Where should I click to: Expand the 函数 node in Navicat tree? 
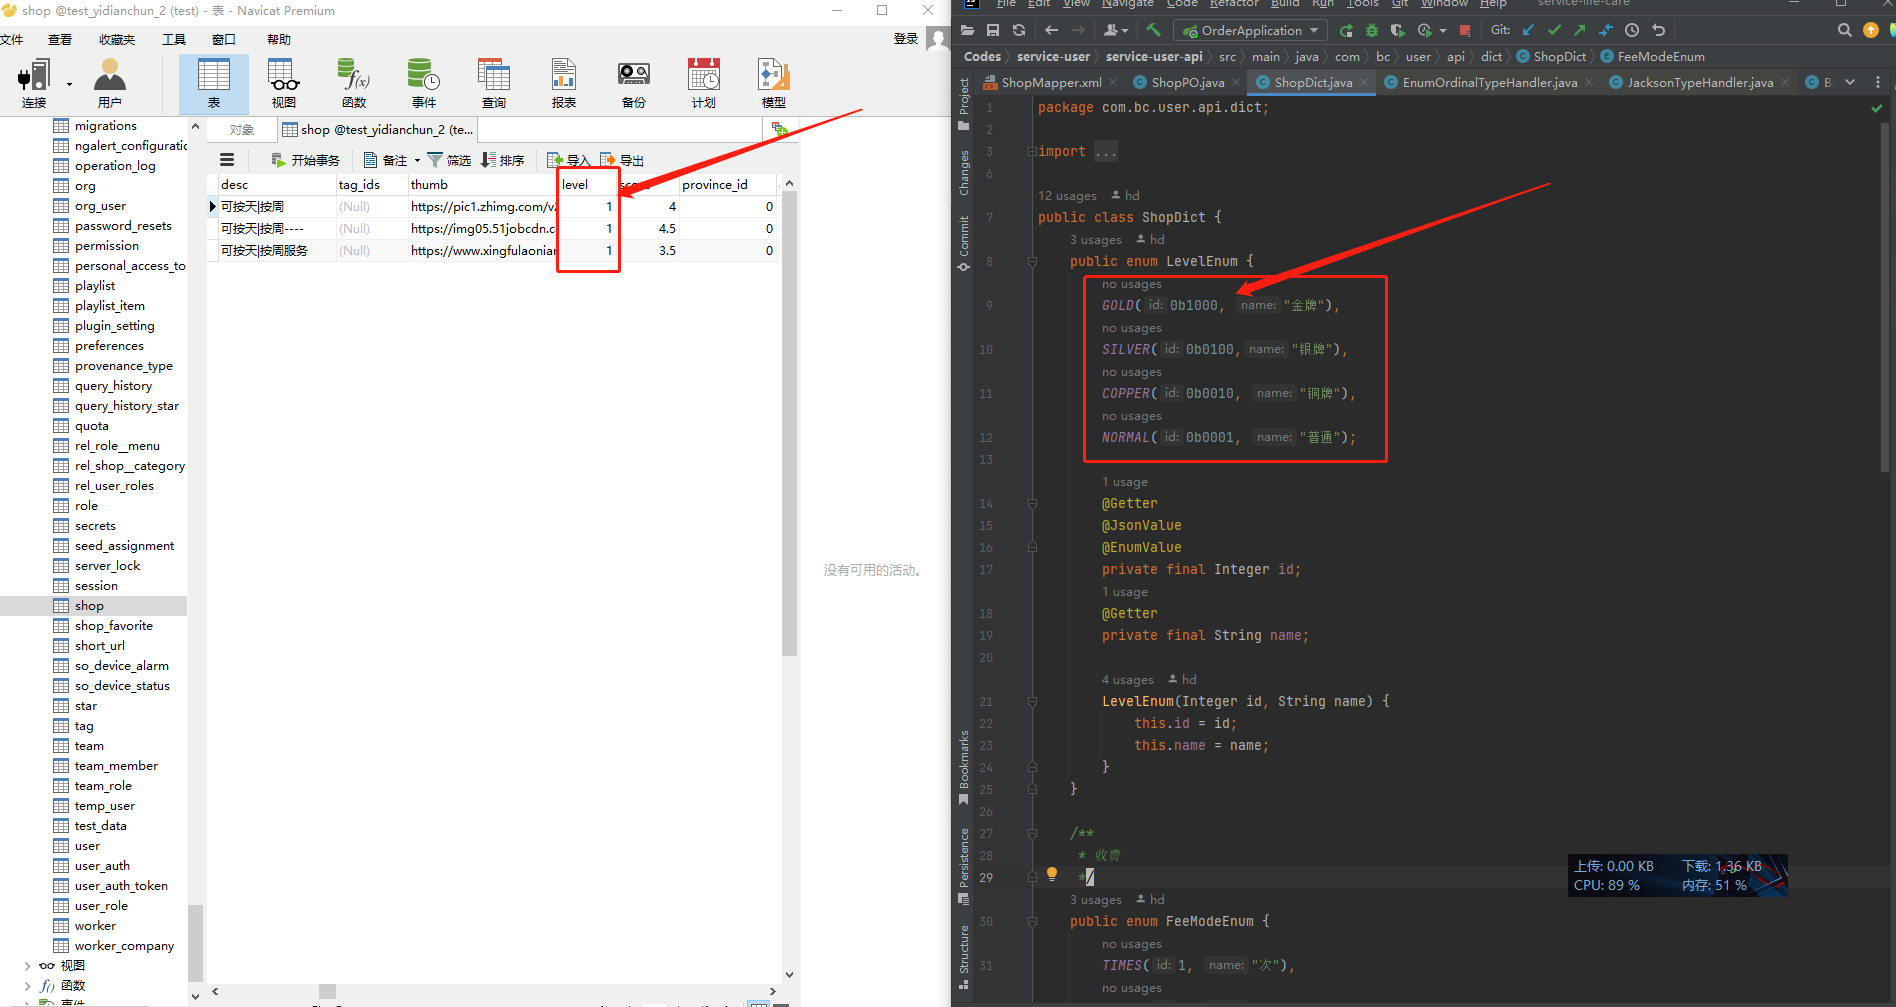(x=27, y=986)
